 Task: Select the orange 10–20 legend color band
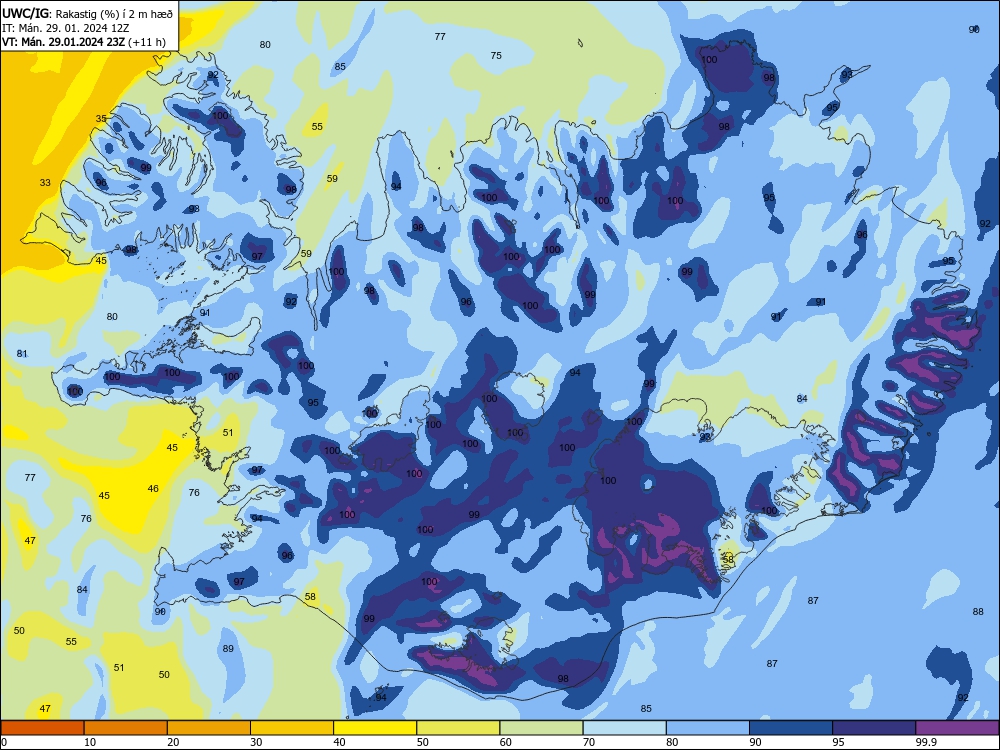[126, 728]
